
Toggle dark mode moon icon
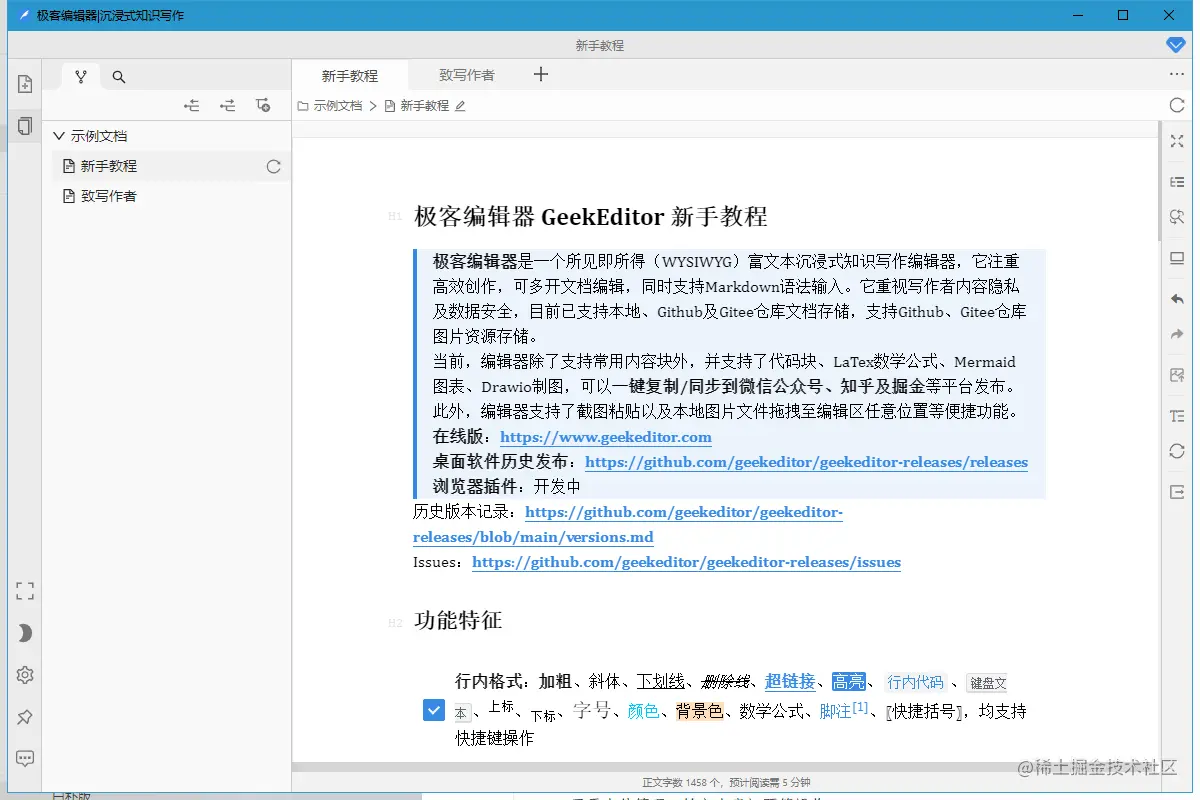(x=25, y=633)
